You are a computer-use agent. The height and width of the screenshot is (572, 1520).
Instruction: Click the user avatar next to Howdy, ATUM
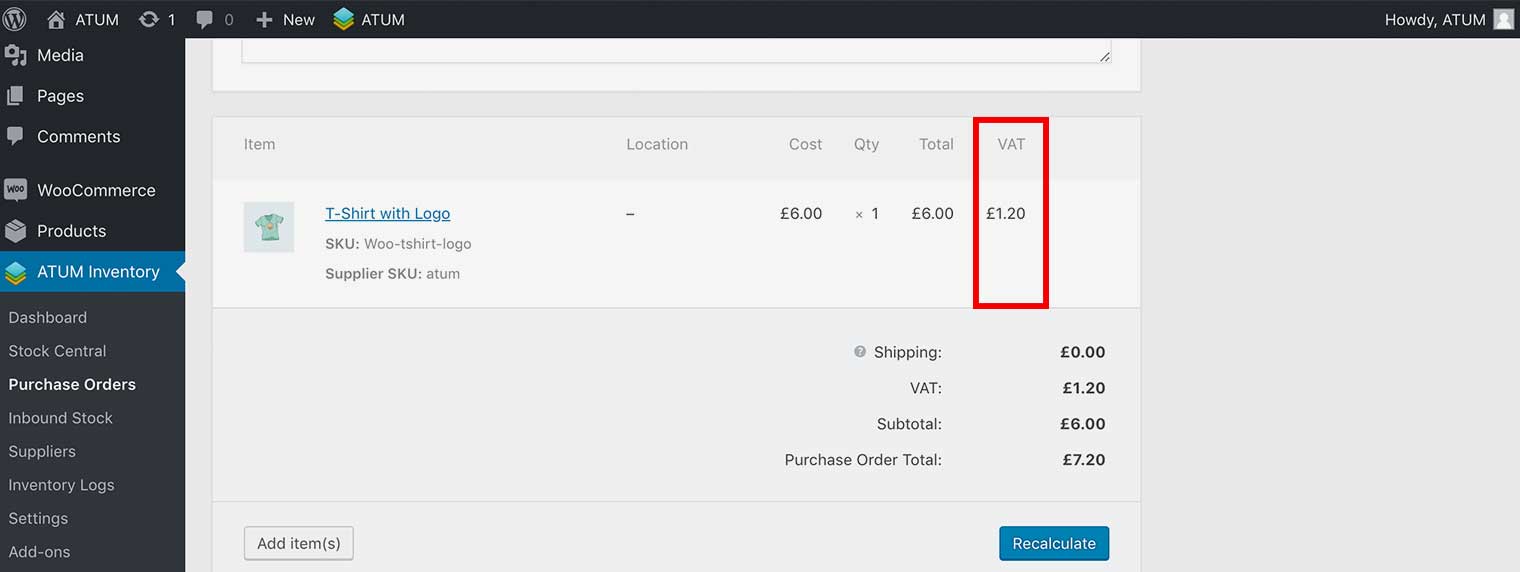click(1503, 19)
